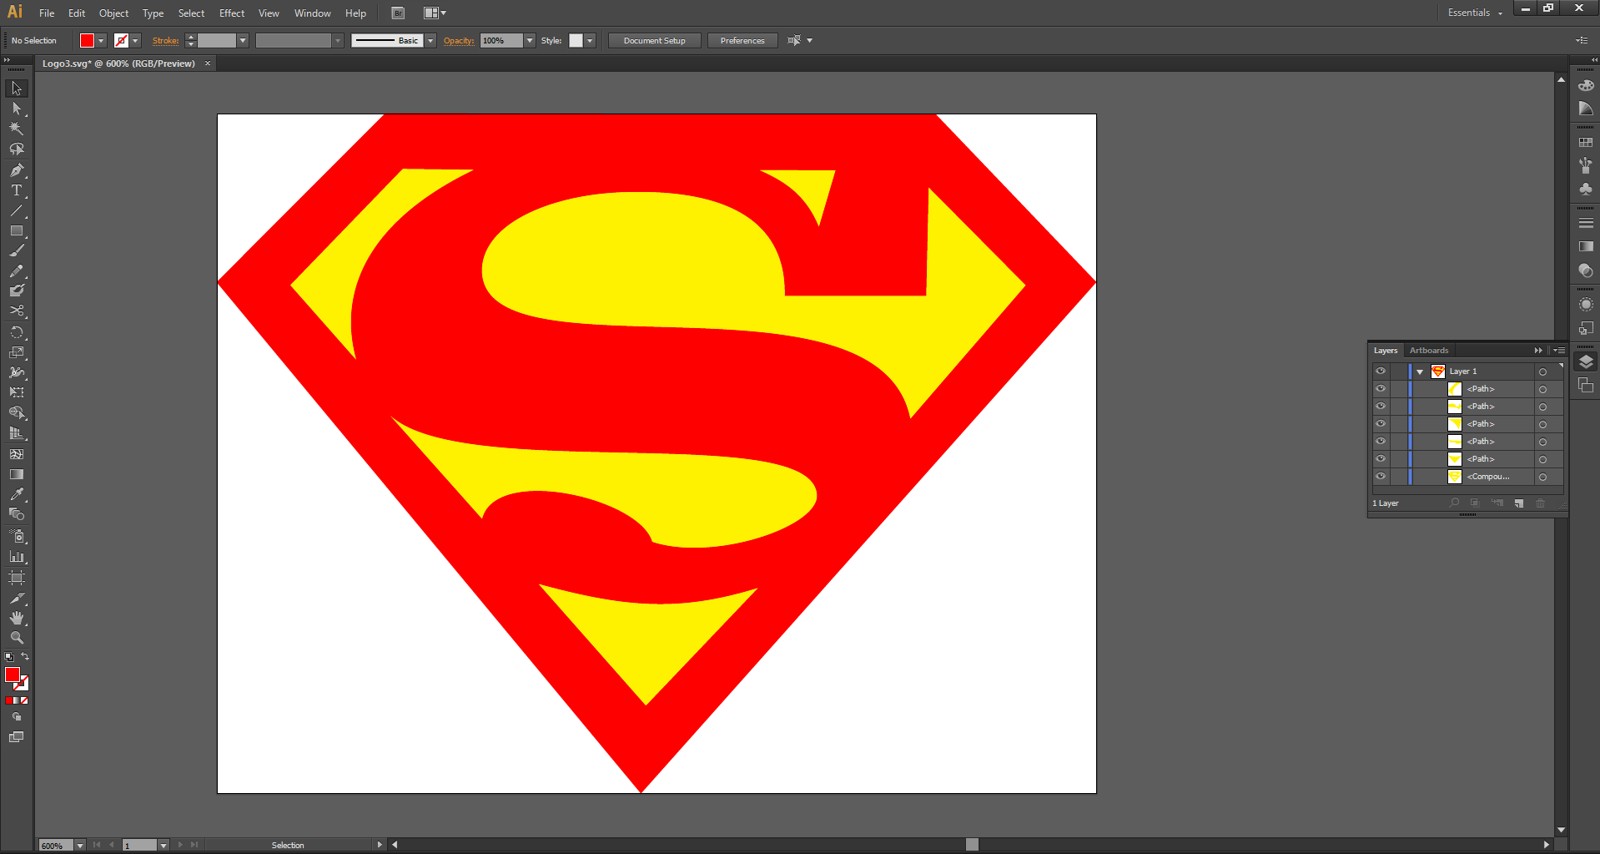Viewport: 1600px width, 854px height.
Task: Click the stroke none swatch in control bar
Action: (x=121, y=41)
